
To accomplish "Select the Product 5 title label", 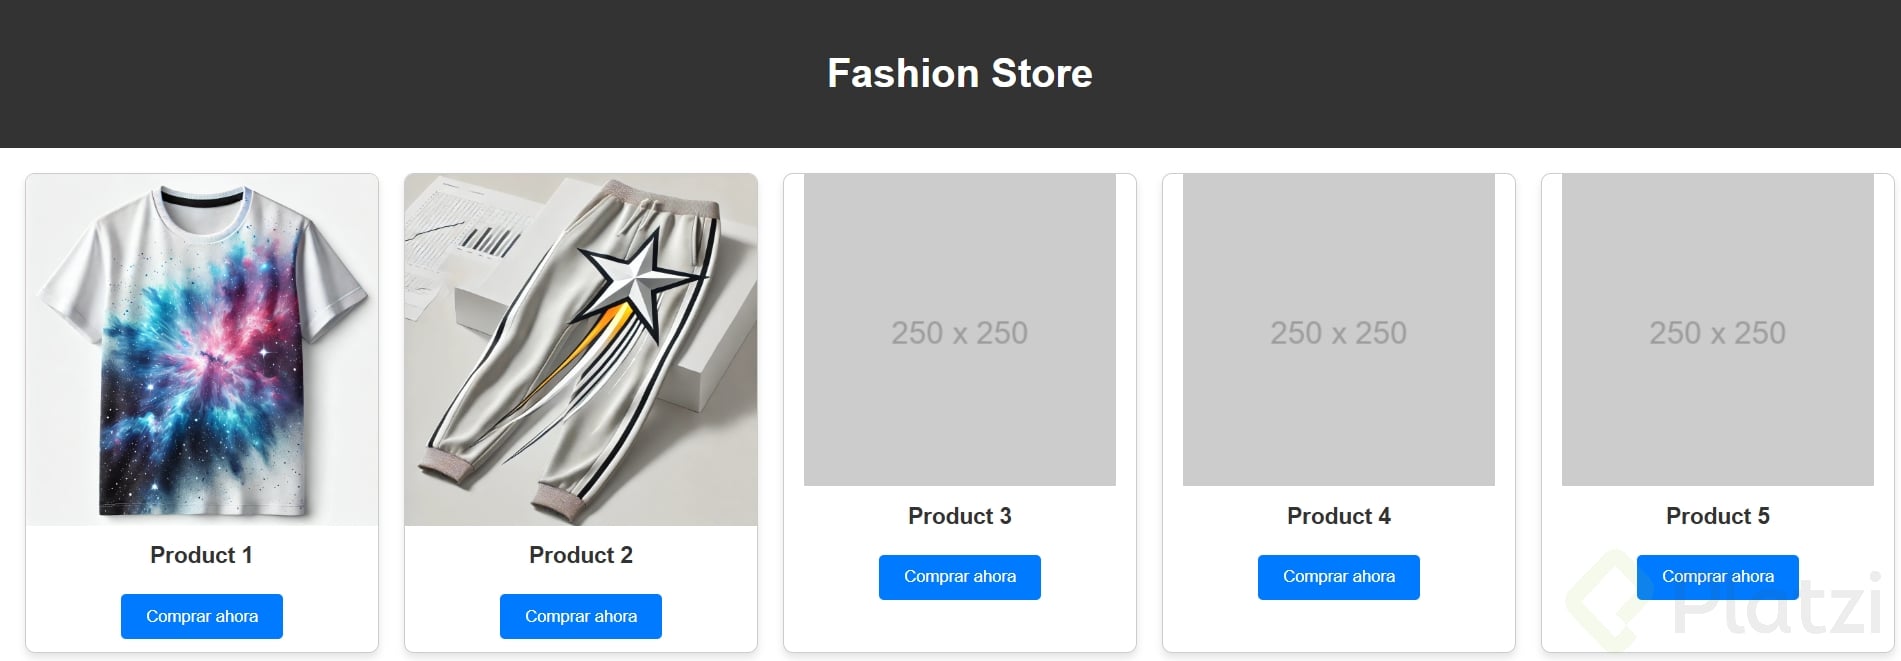I will pos(1717,516).
